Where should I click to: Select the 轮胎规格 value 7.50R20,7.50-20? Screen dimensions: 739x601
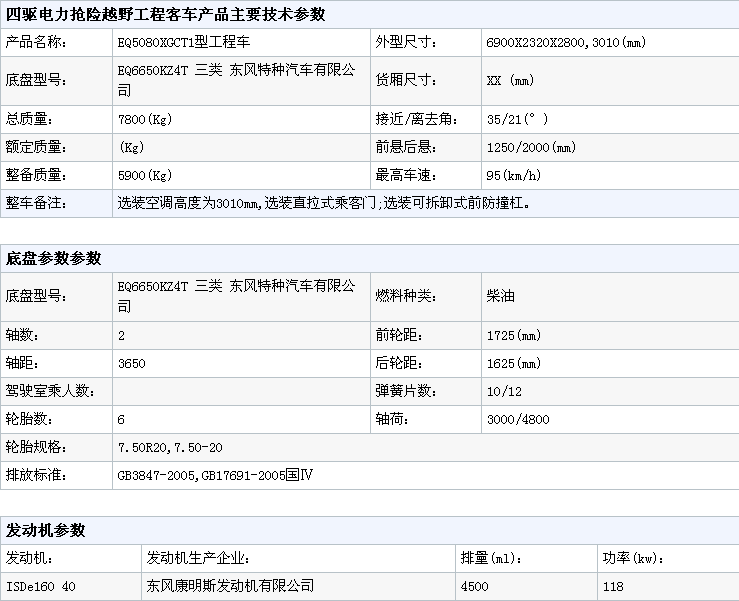tap(170, 447)
